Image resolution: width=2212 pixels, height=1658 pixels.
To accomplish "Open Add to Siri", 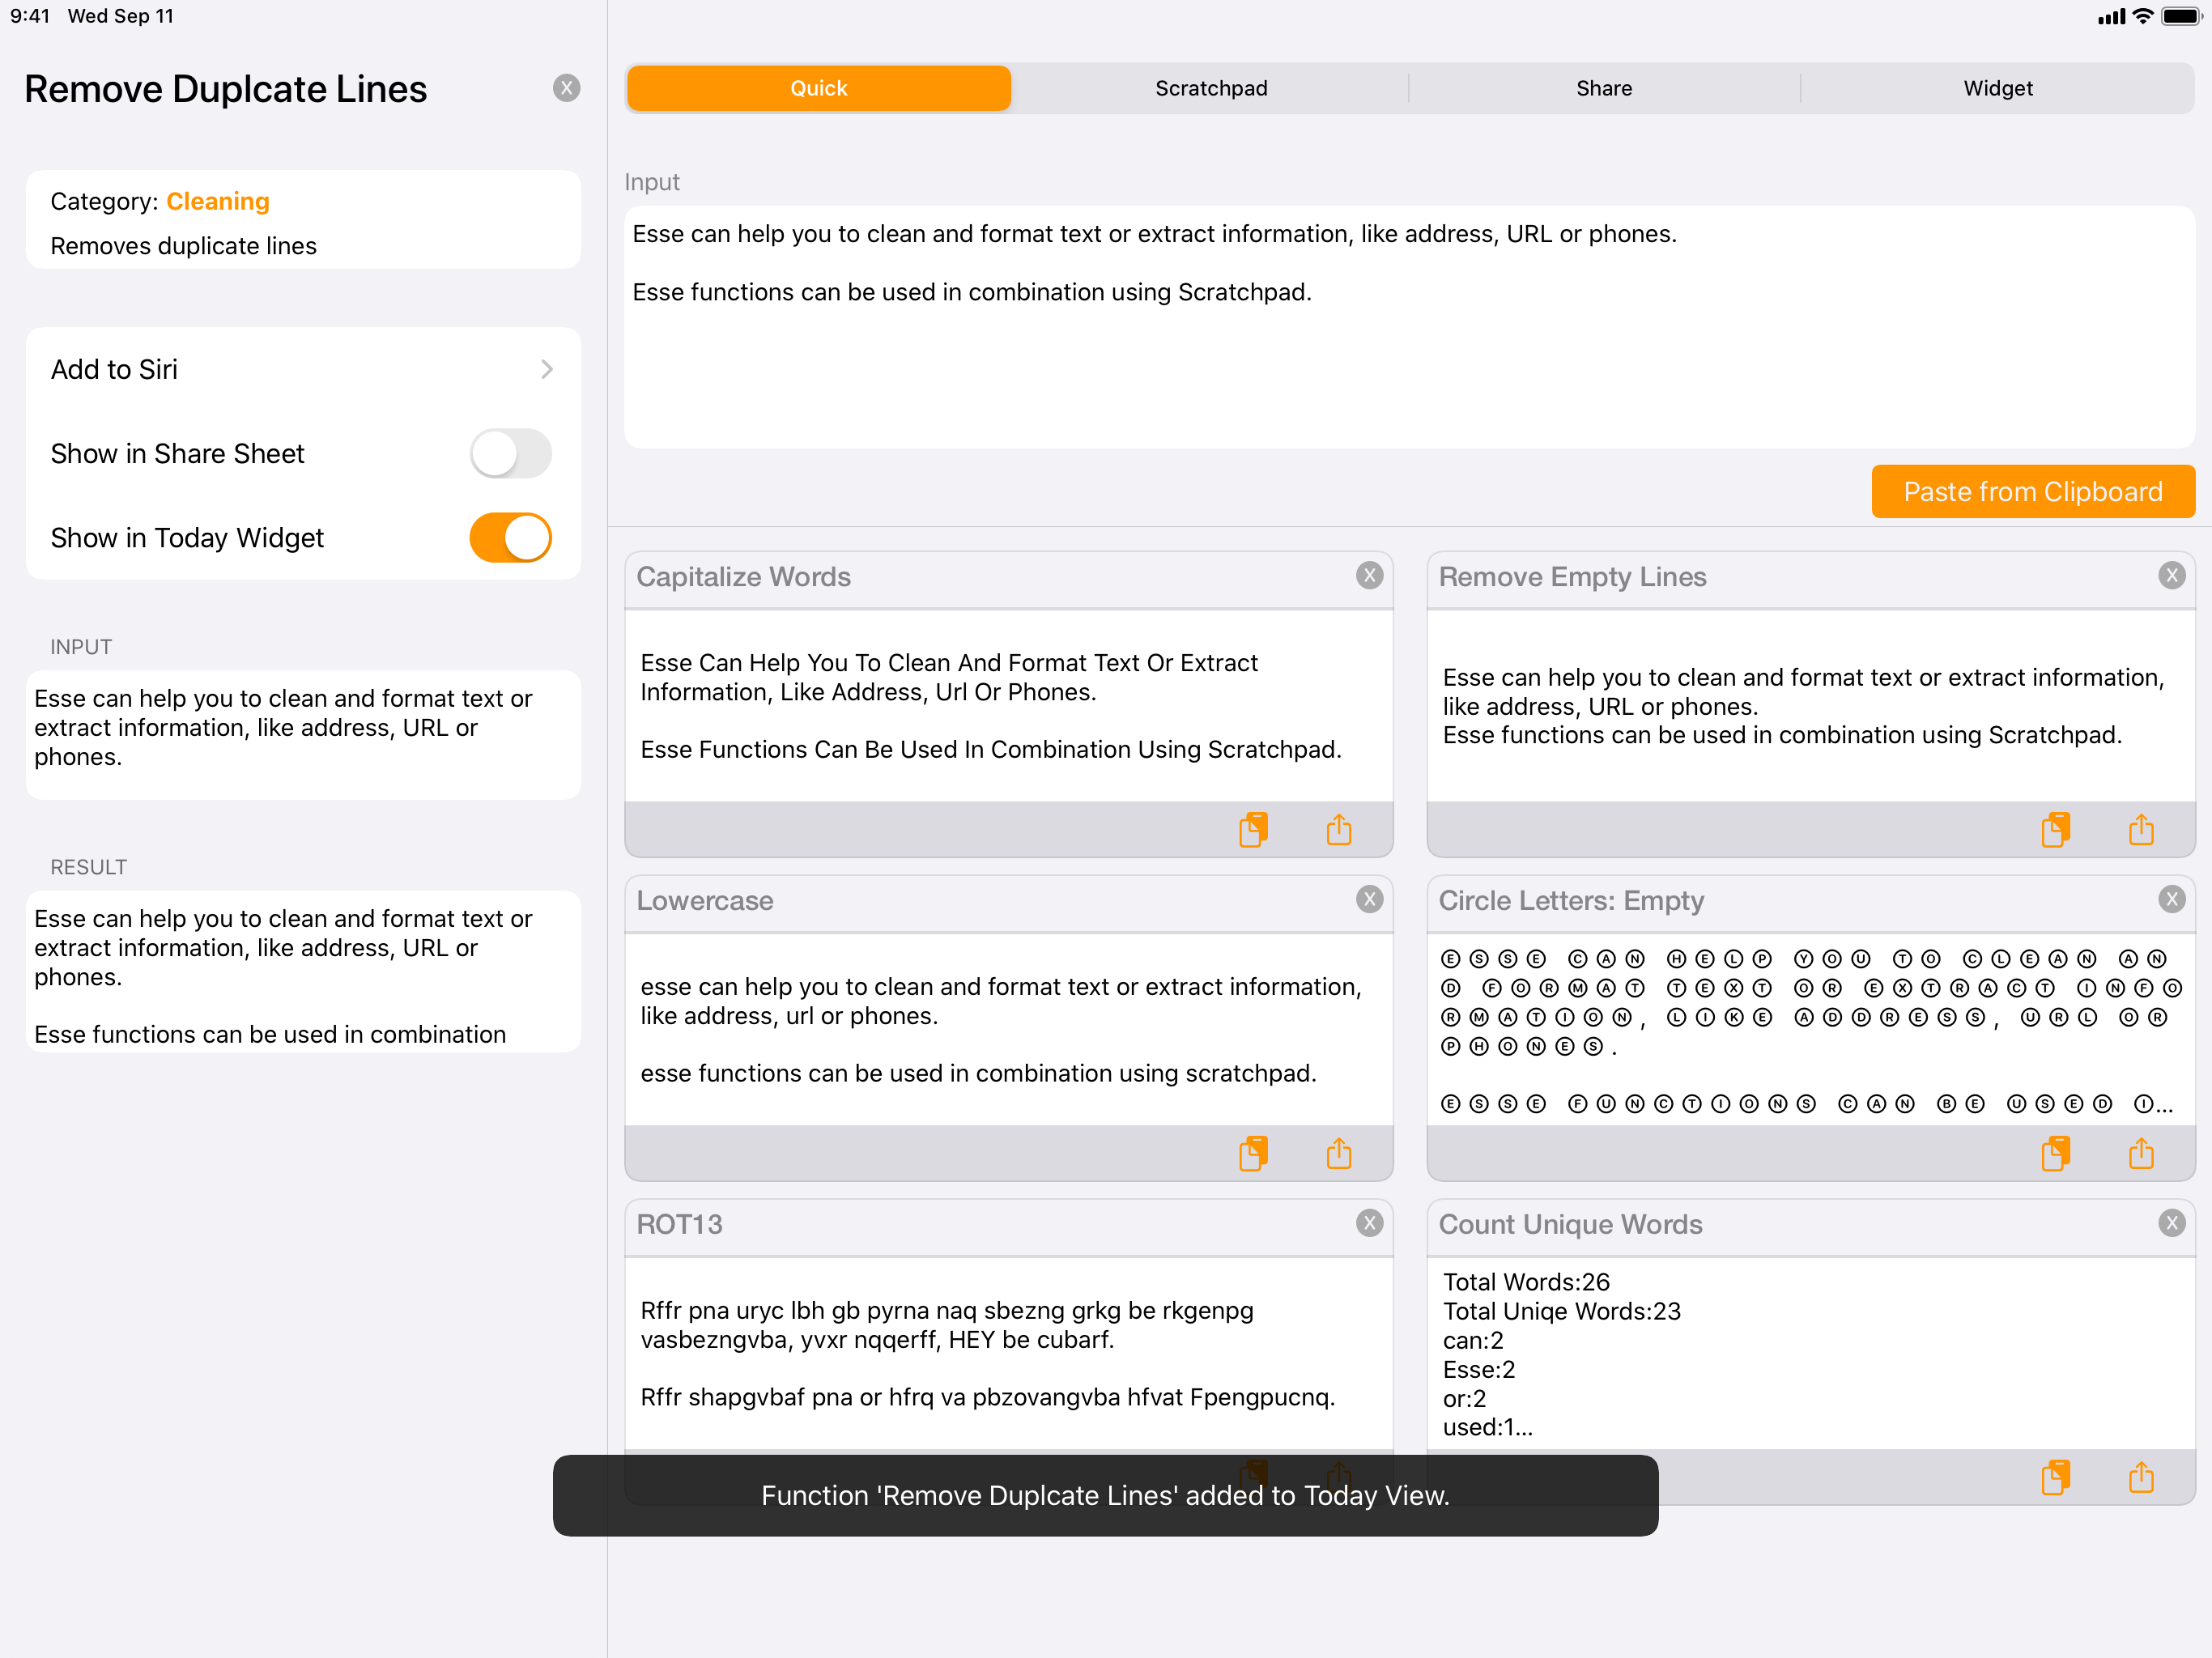I will pos(303,369).
